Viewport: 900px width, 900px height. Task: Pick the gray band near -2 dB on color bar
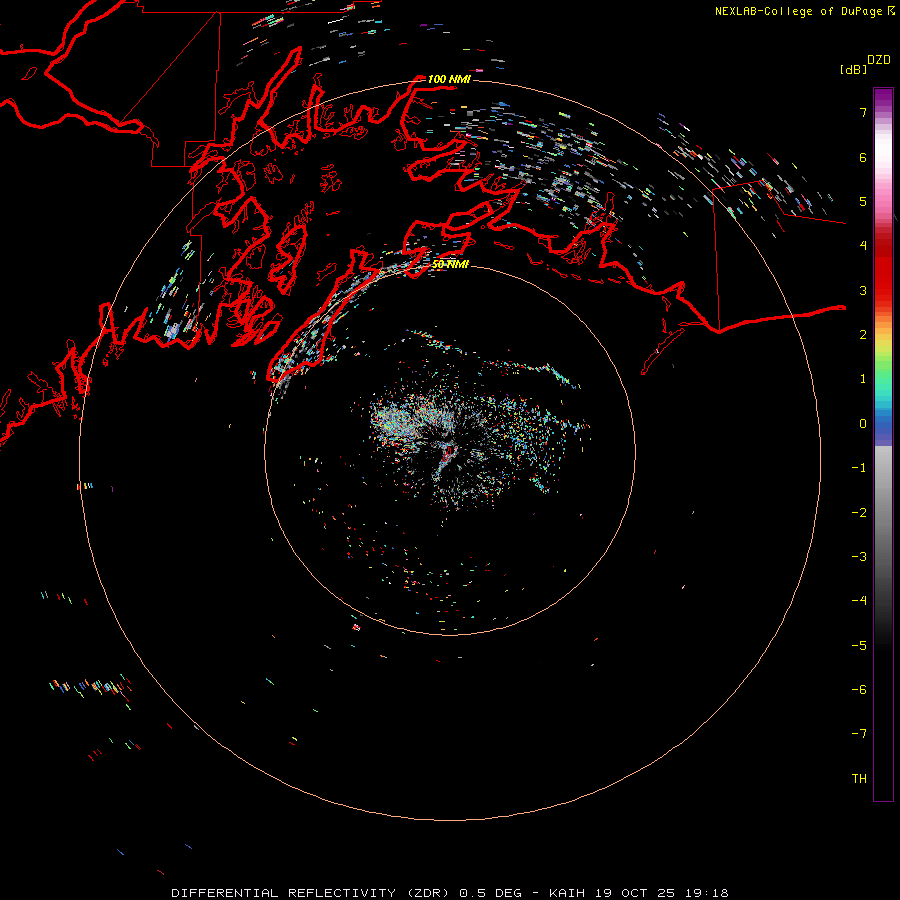click(883, 513)
